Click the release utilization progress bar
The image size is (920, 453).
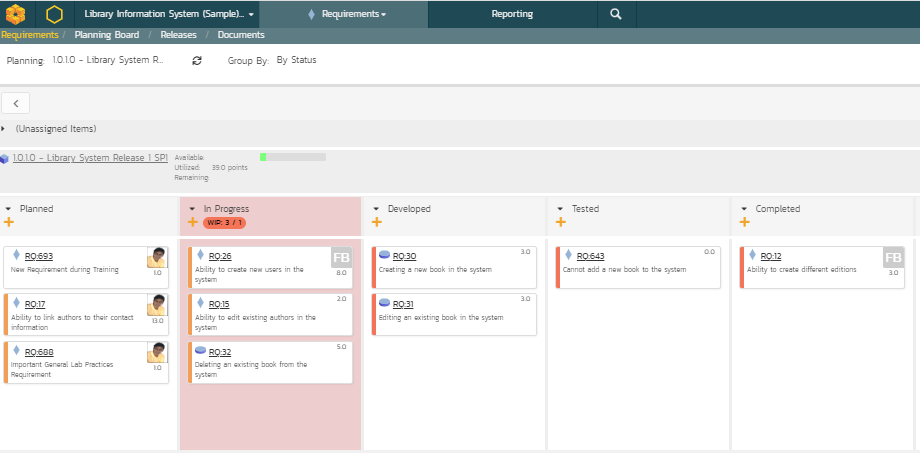pyautogui.click(x=292, y=157)
